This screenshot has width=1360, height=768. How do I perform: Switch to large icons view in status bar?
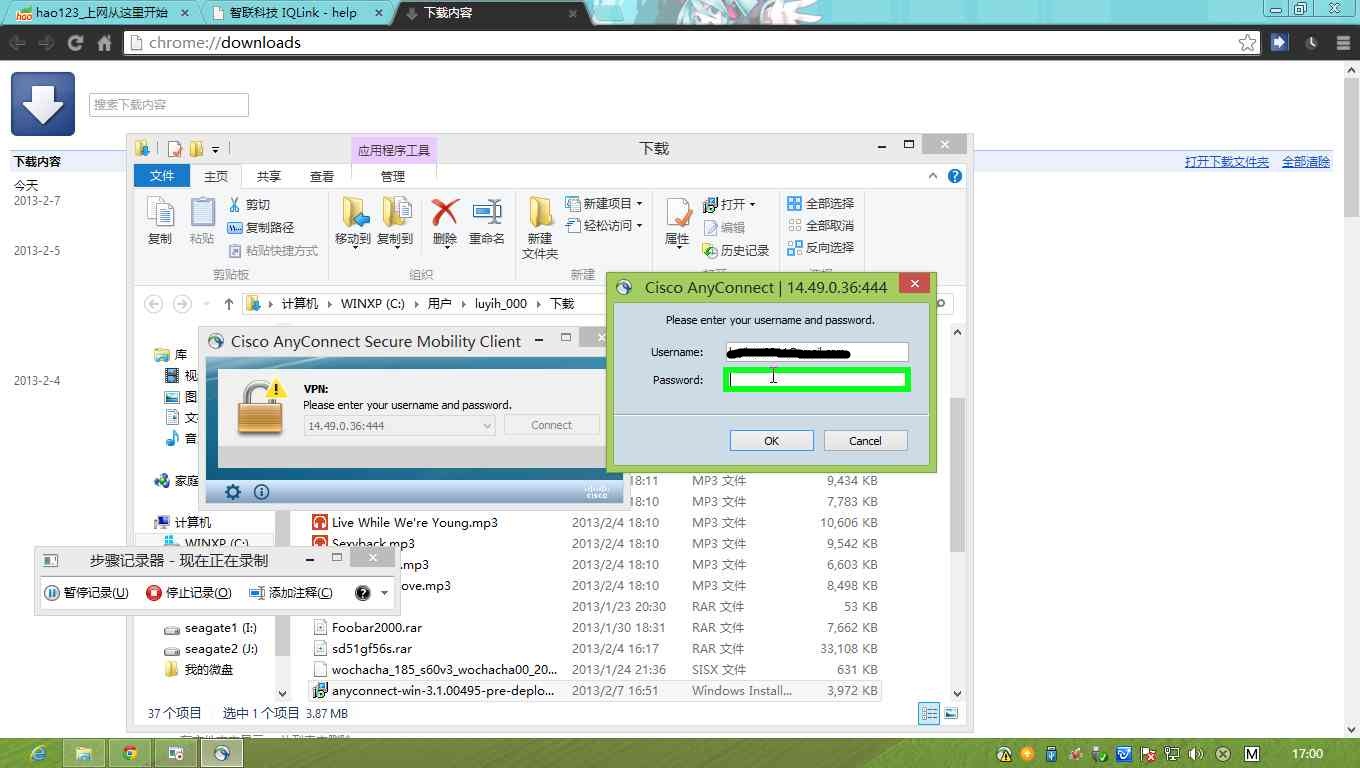[951, 713]
